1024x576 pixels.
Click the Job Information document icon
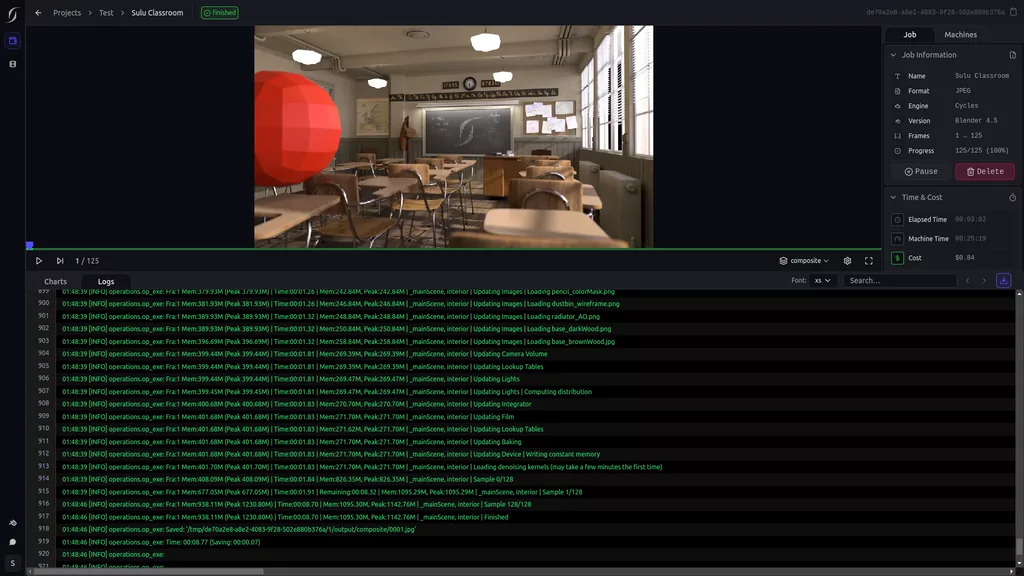[1012, 55]
